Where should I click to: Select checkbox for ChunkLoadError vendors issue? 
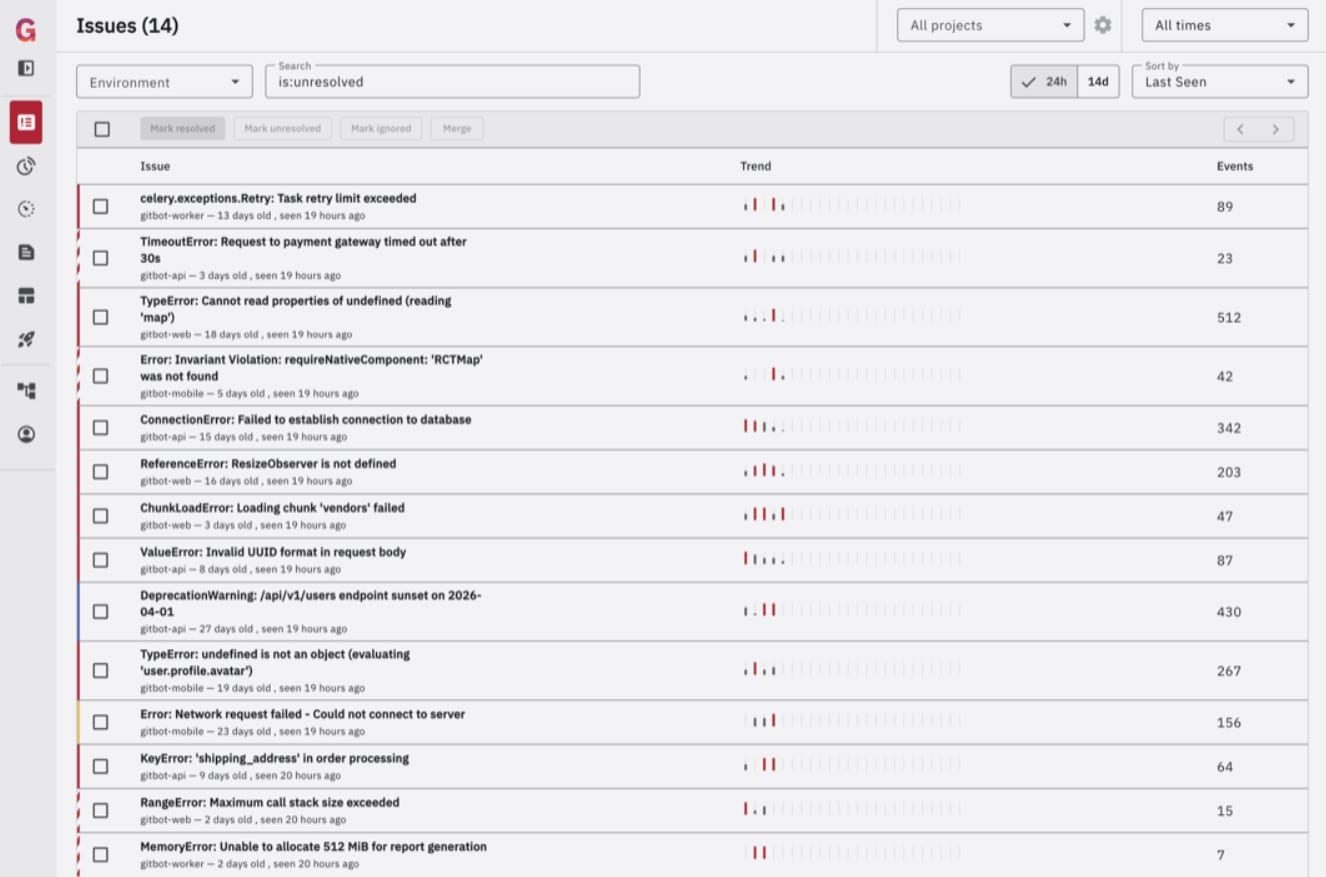(100, 516)
